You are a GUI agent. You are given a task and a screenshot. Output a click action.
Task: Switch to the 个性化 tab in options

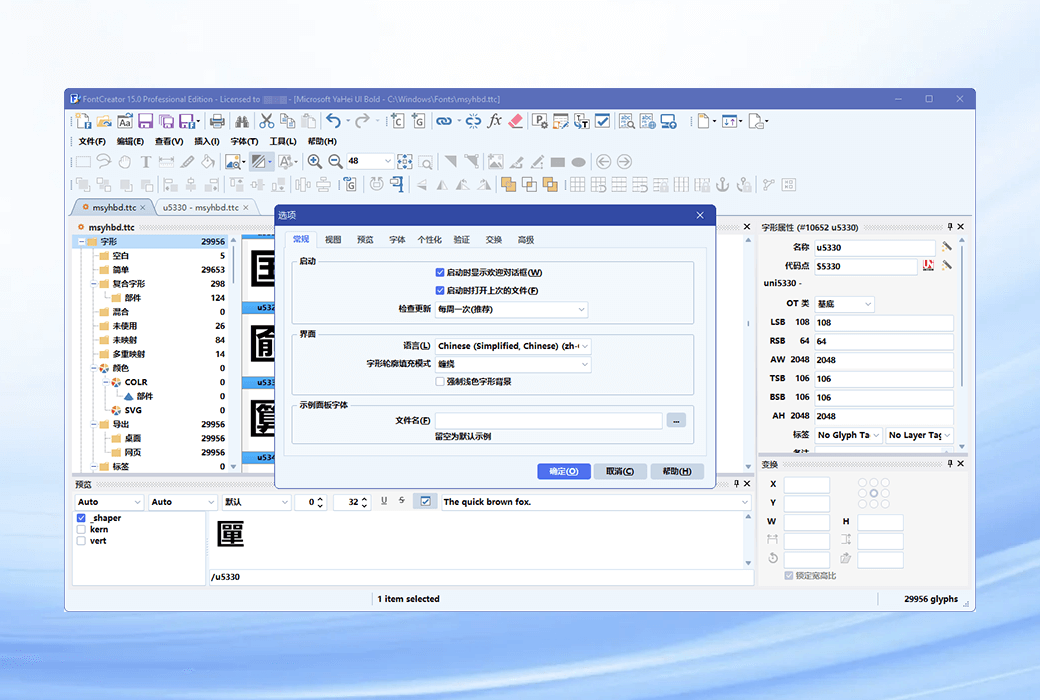tap(429, 240)
